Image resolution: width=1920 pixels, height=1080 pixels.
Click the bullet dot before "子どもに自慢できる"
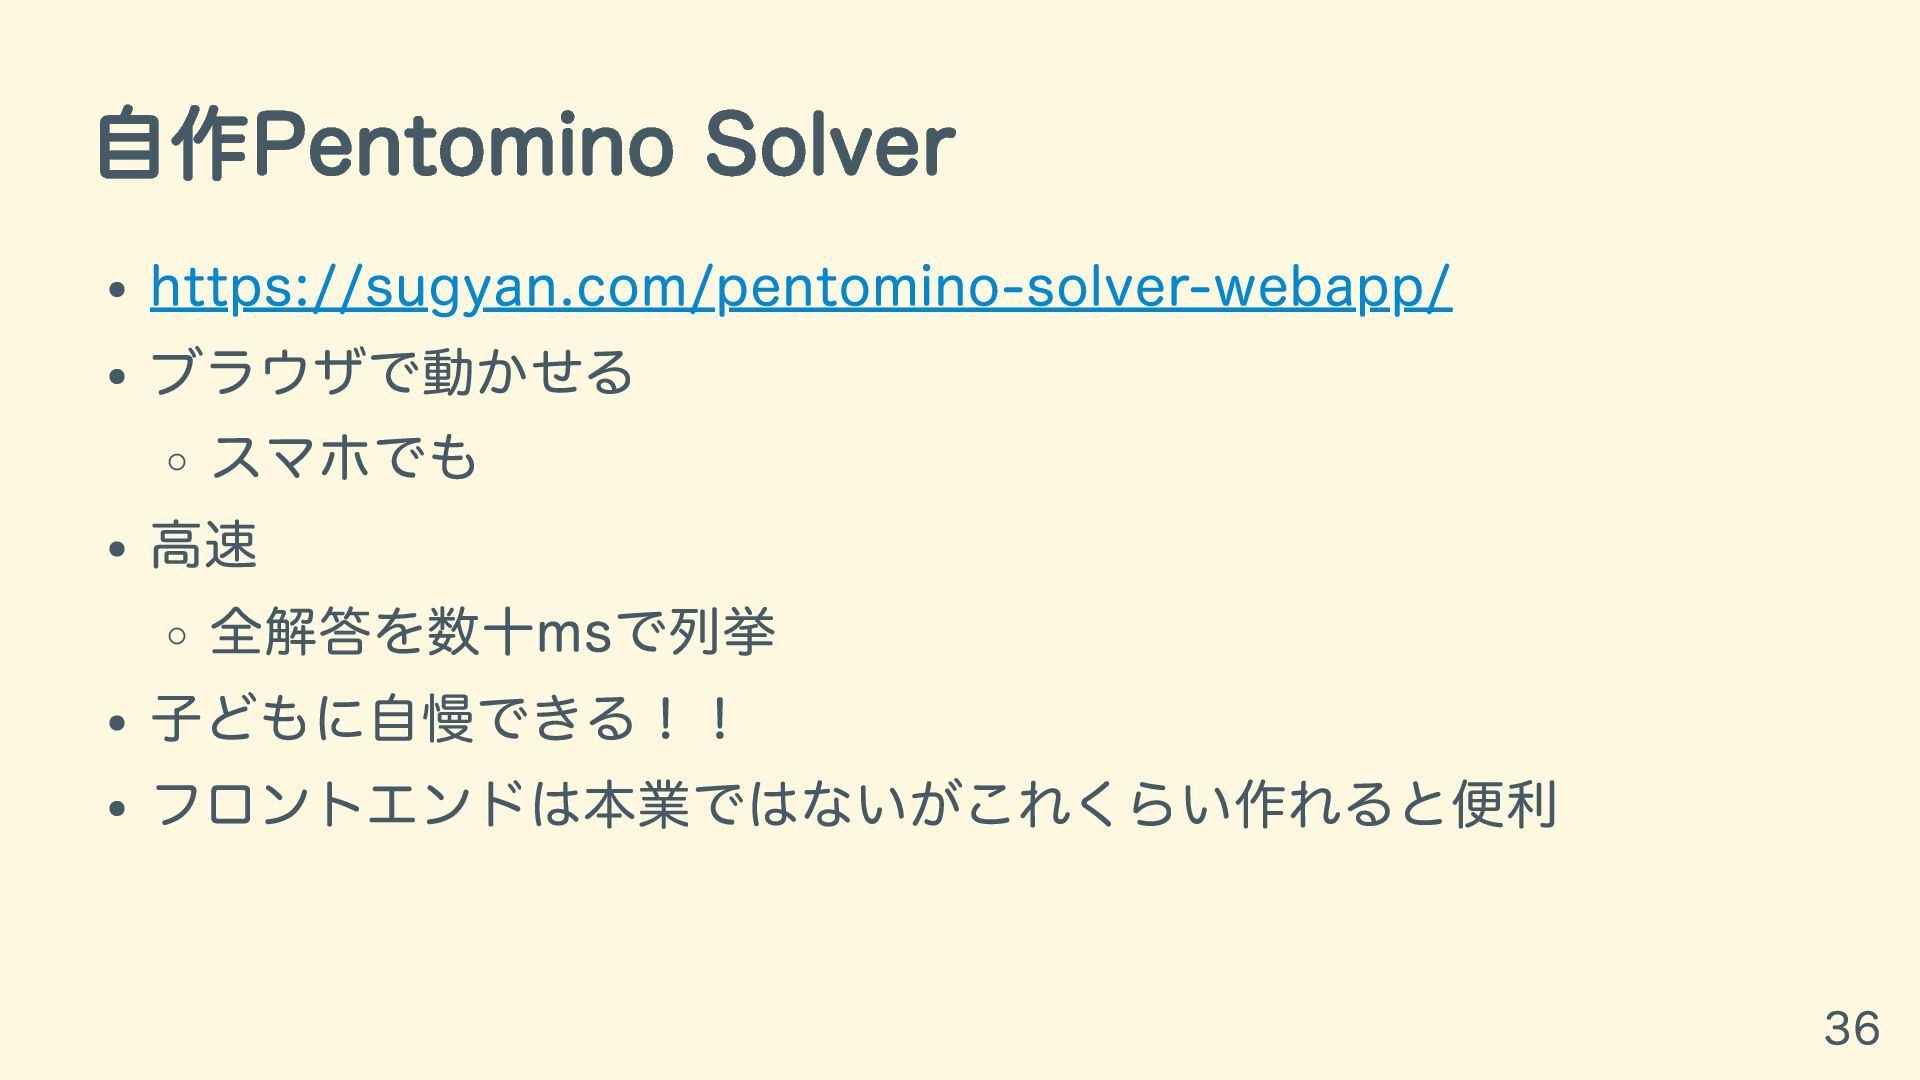tap(117, 722)
